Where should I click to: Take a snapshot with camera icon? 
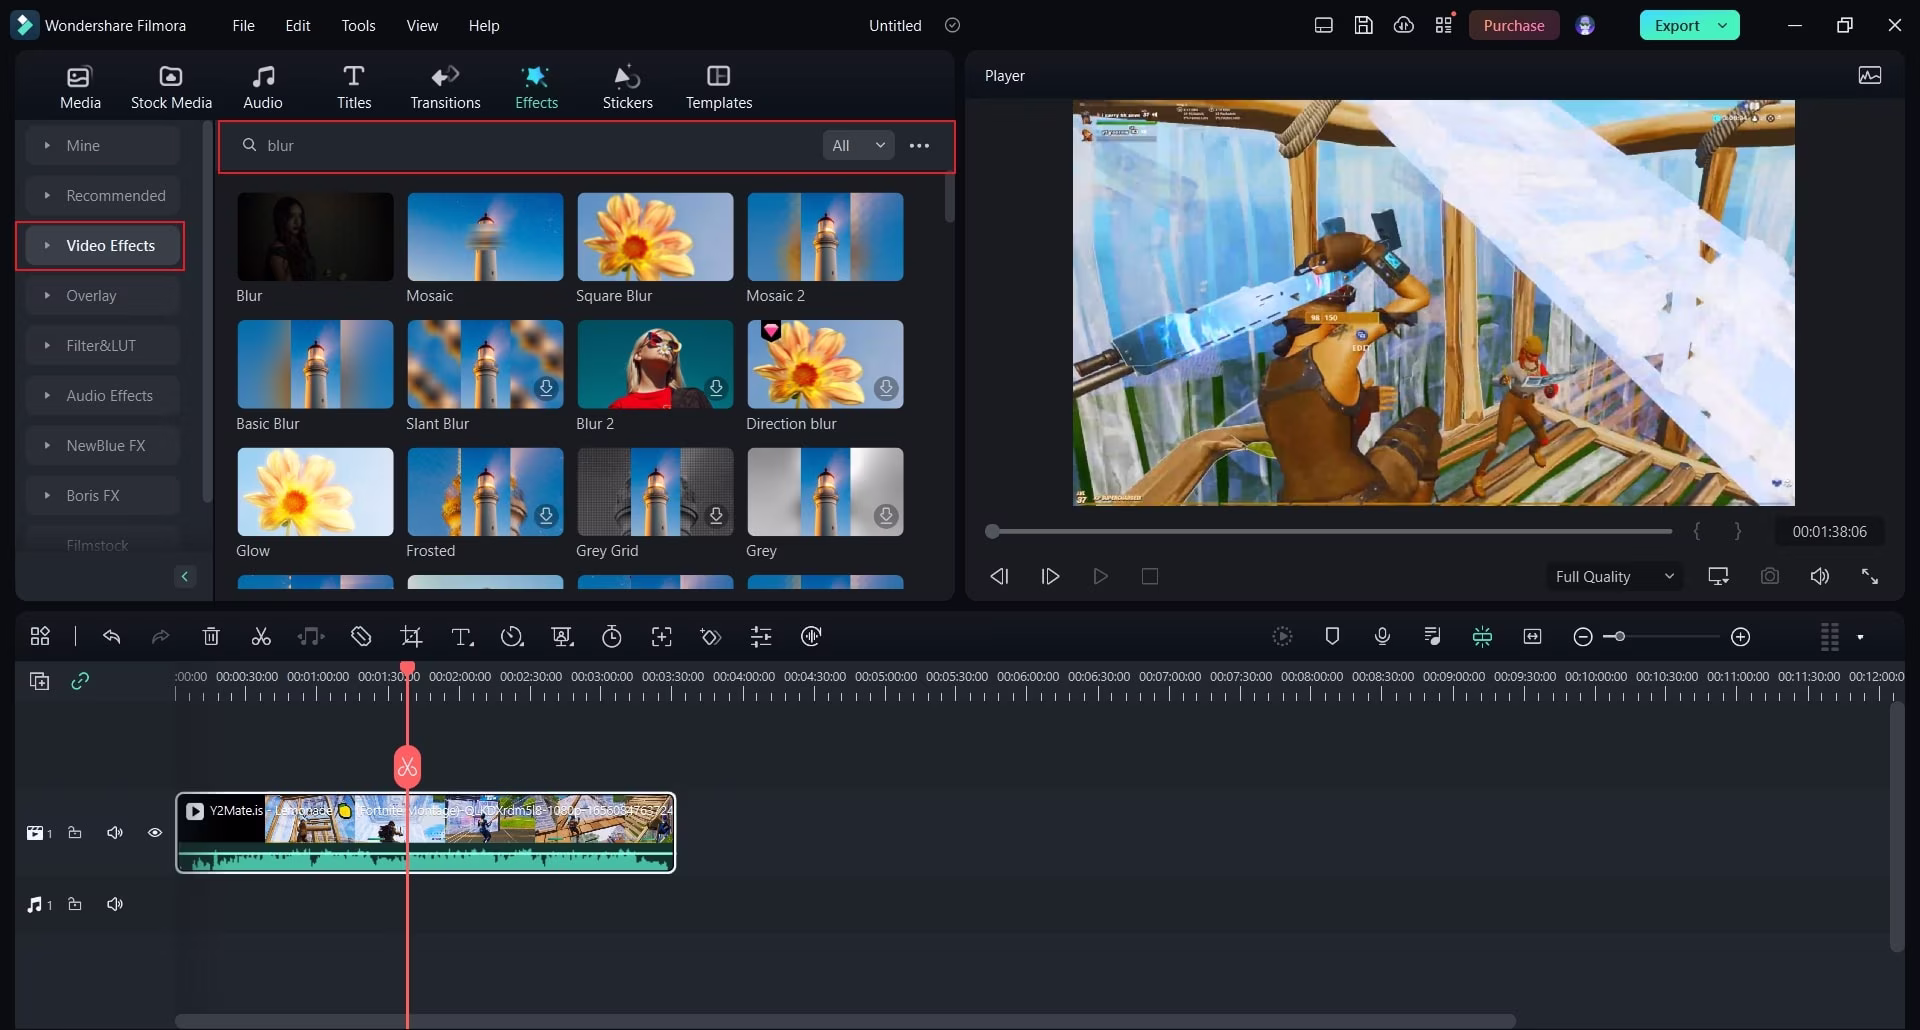tap(1769, 576)
